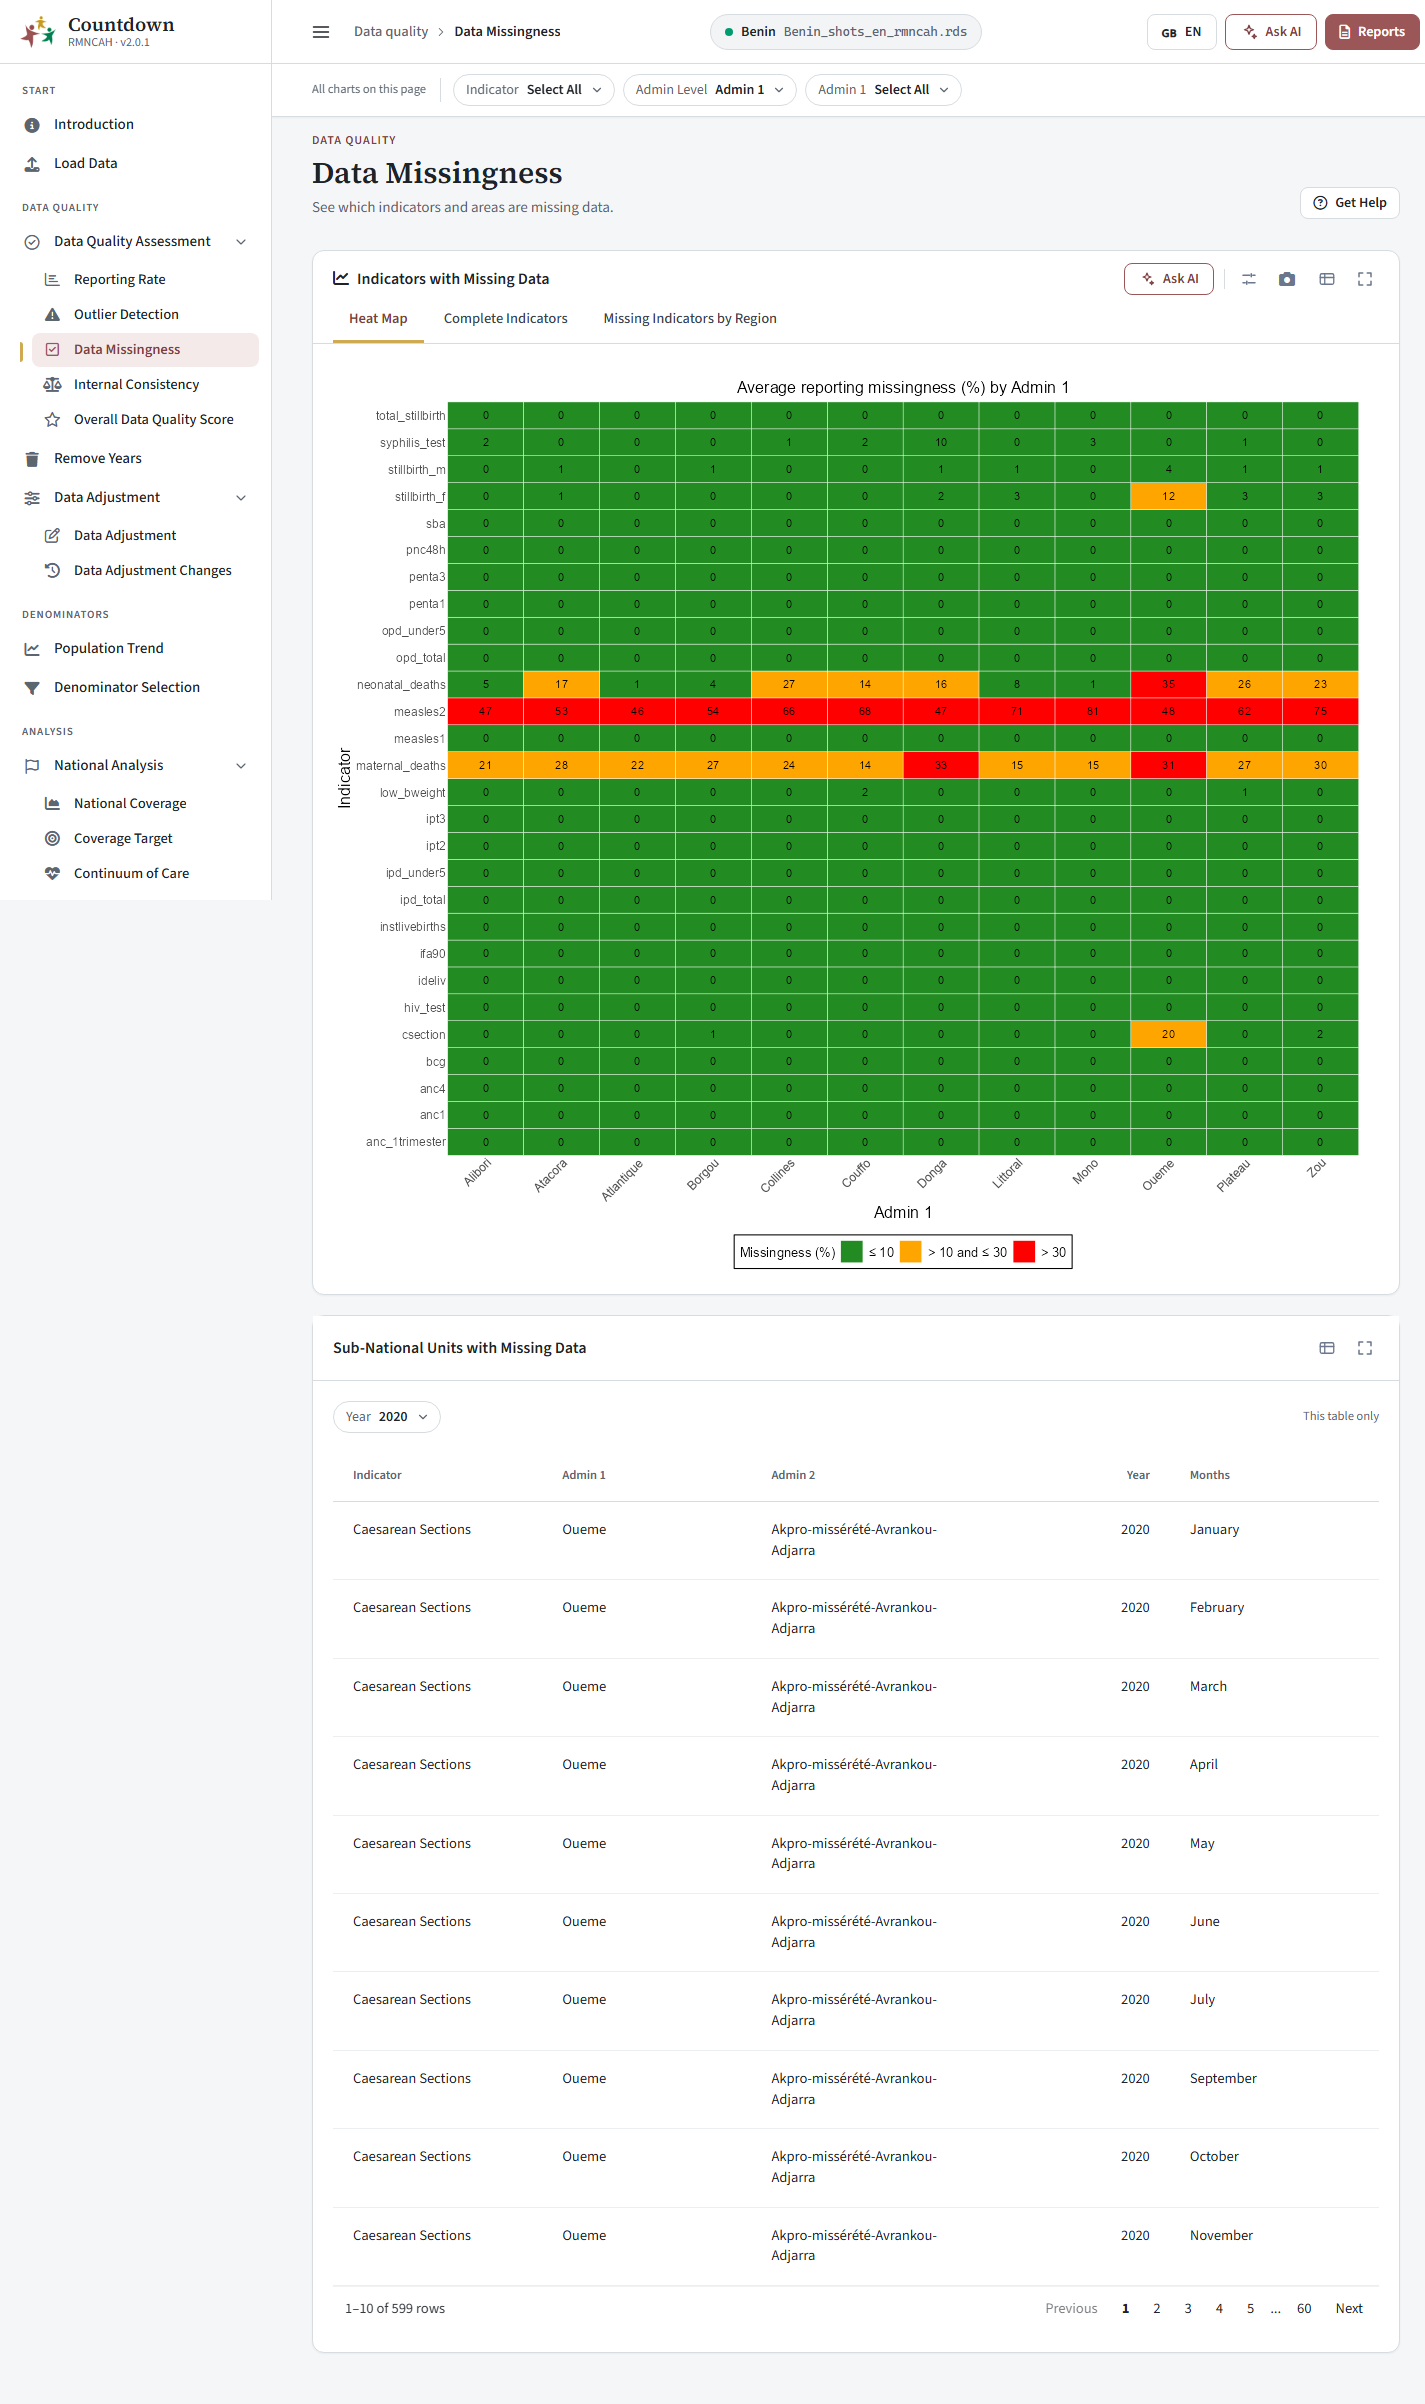This screenshot has width=1425, height=2404.
Task: Click the Get Help button
Action: click(1349, 203)
